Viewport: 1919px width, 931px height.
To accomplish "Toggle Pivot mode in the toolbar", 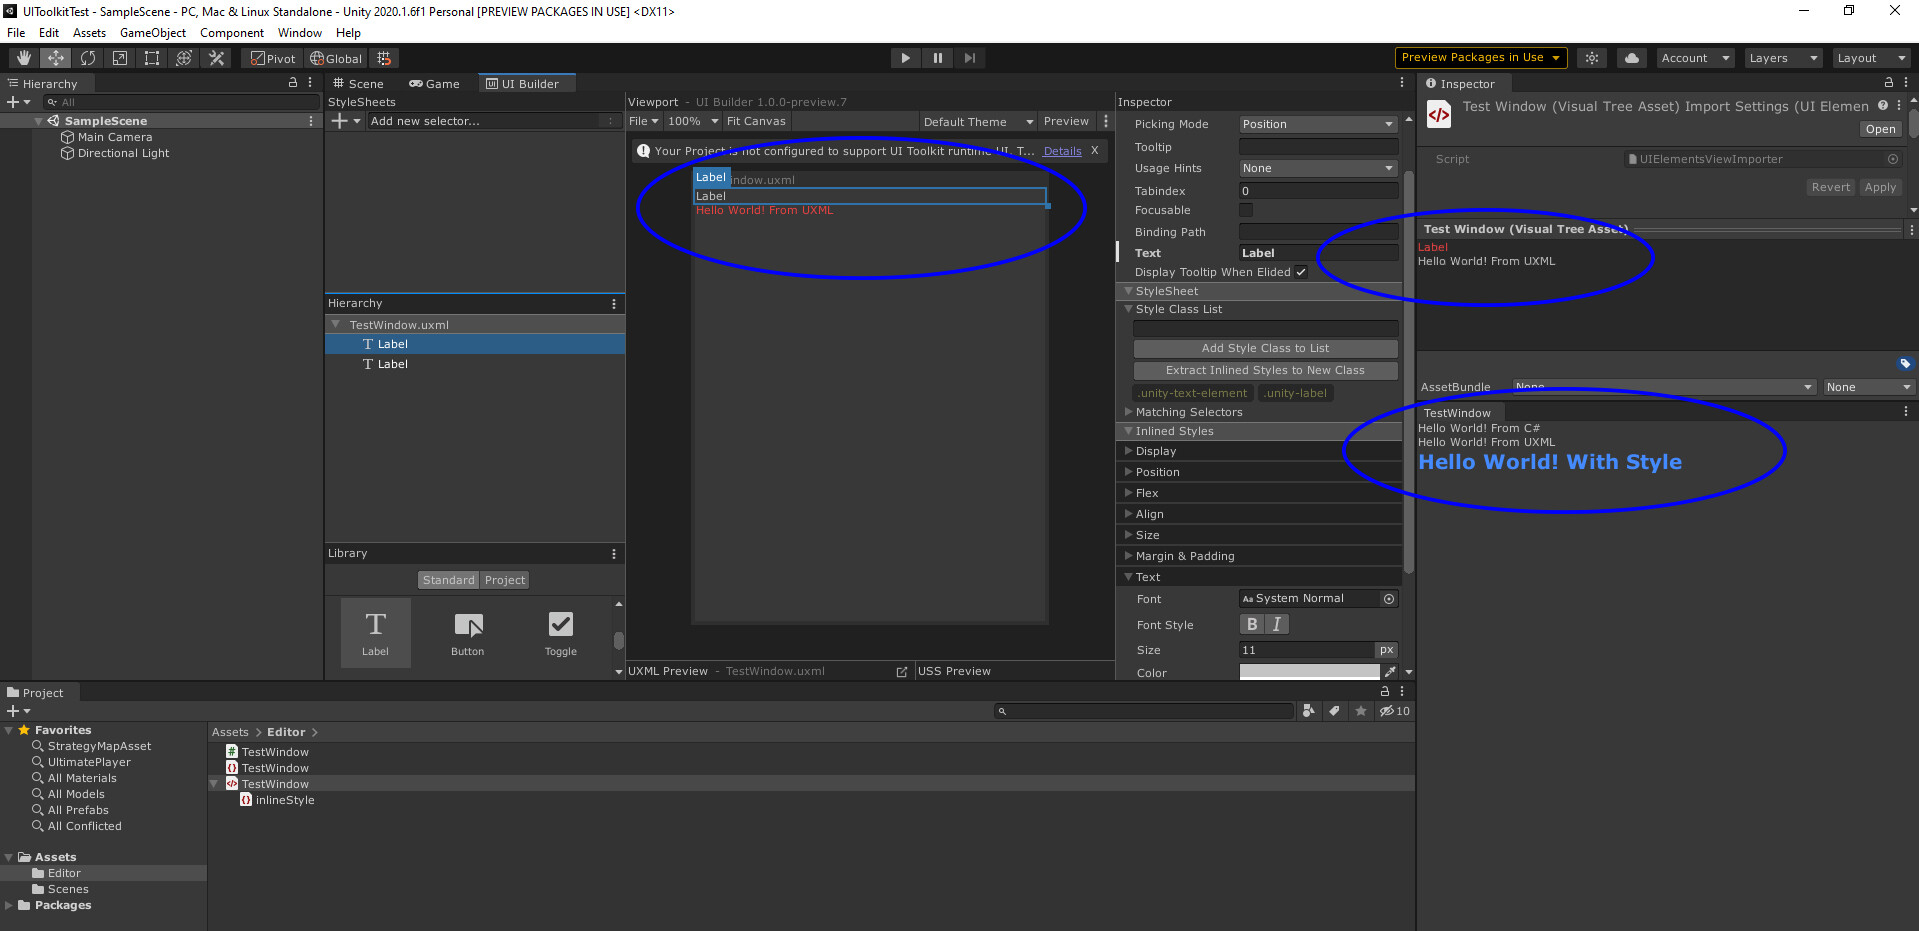I will point(271,57).
